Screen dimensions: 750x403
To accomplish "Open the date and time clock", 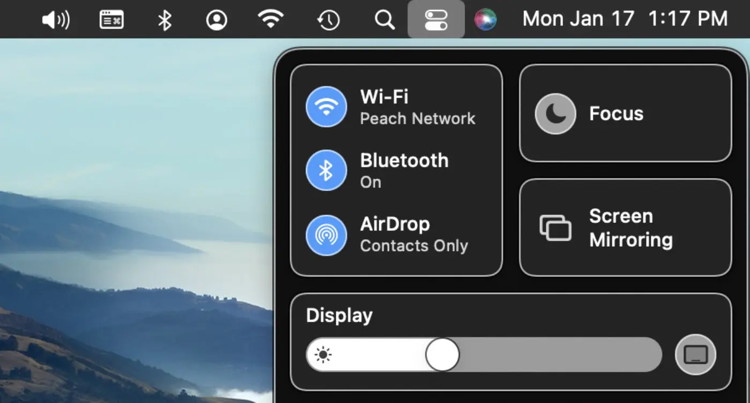I will 625,19.
